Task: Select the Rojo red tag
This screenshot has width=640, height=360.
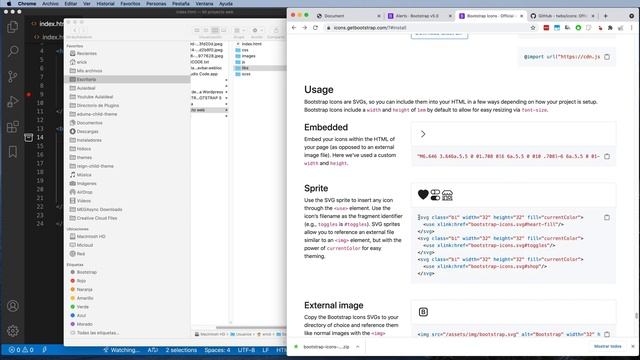Action: tap(81, 281)
